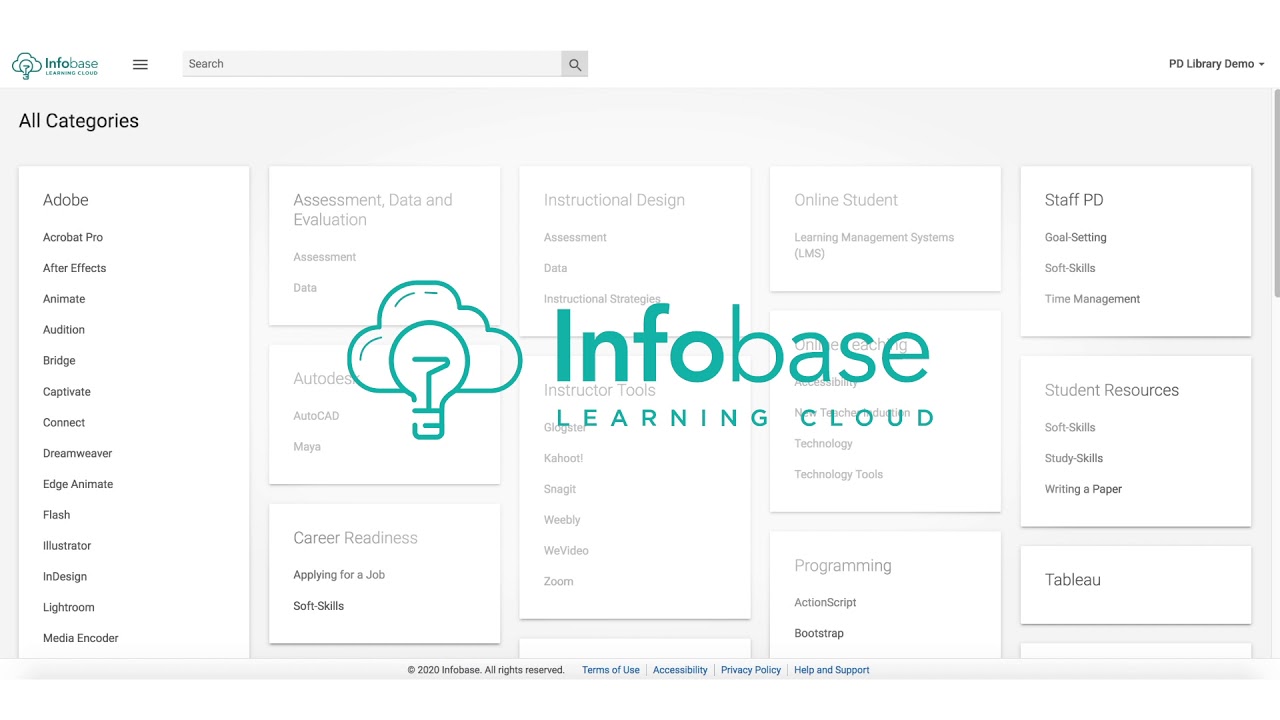Image resolution: width=1280 pixels, height=720 pixels.
Task: Click the Tableau card heading
Action: [x=1073, y=580]
